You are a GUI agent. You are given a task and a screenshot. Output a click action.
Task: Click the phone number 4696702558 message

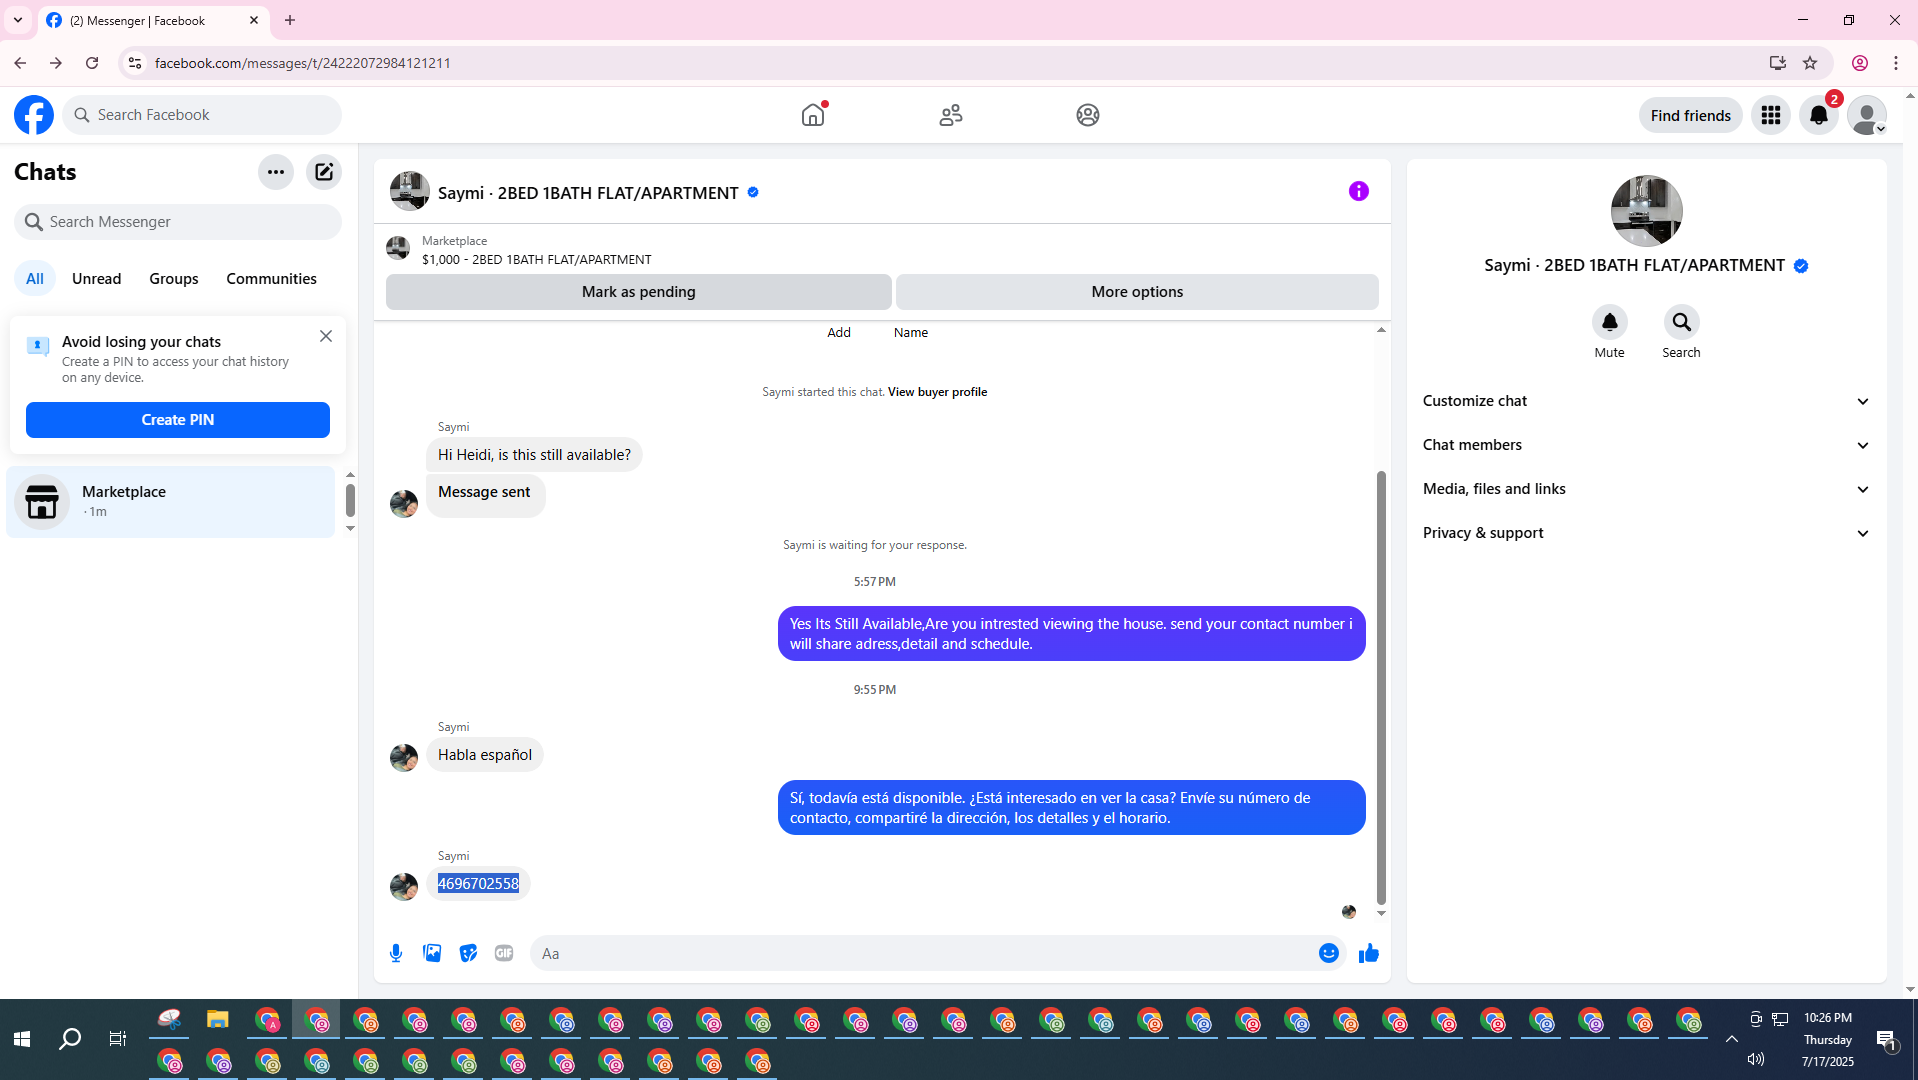[478, 884]
